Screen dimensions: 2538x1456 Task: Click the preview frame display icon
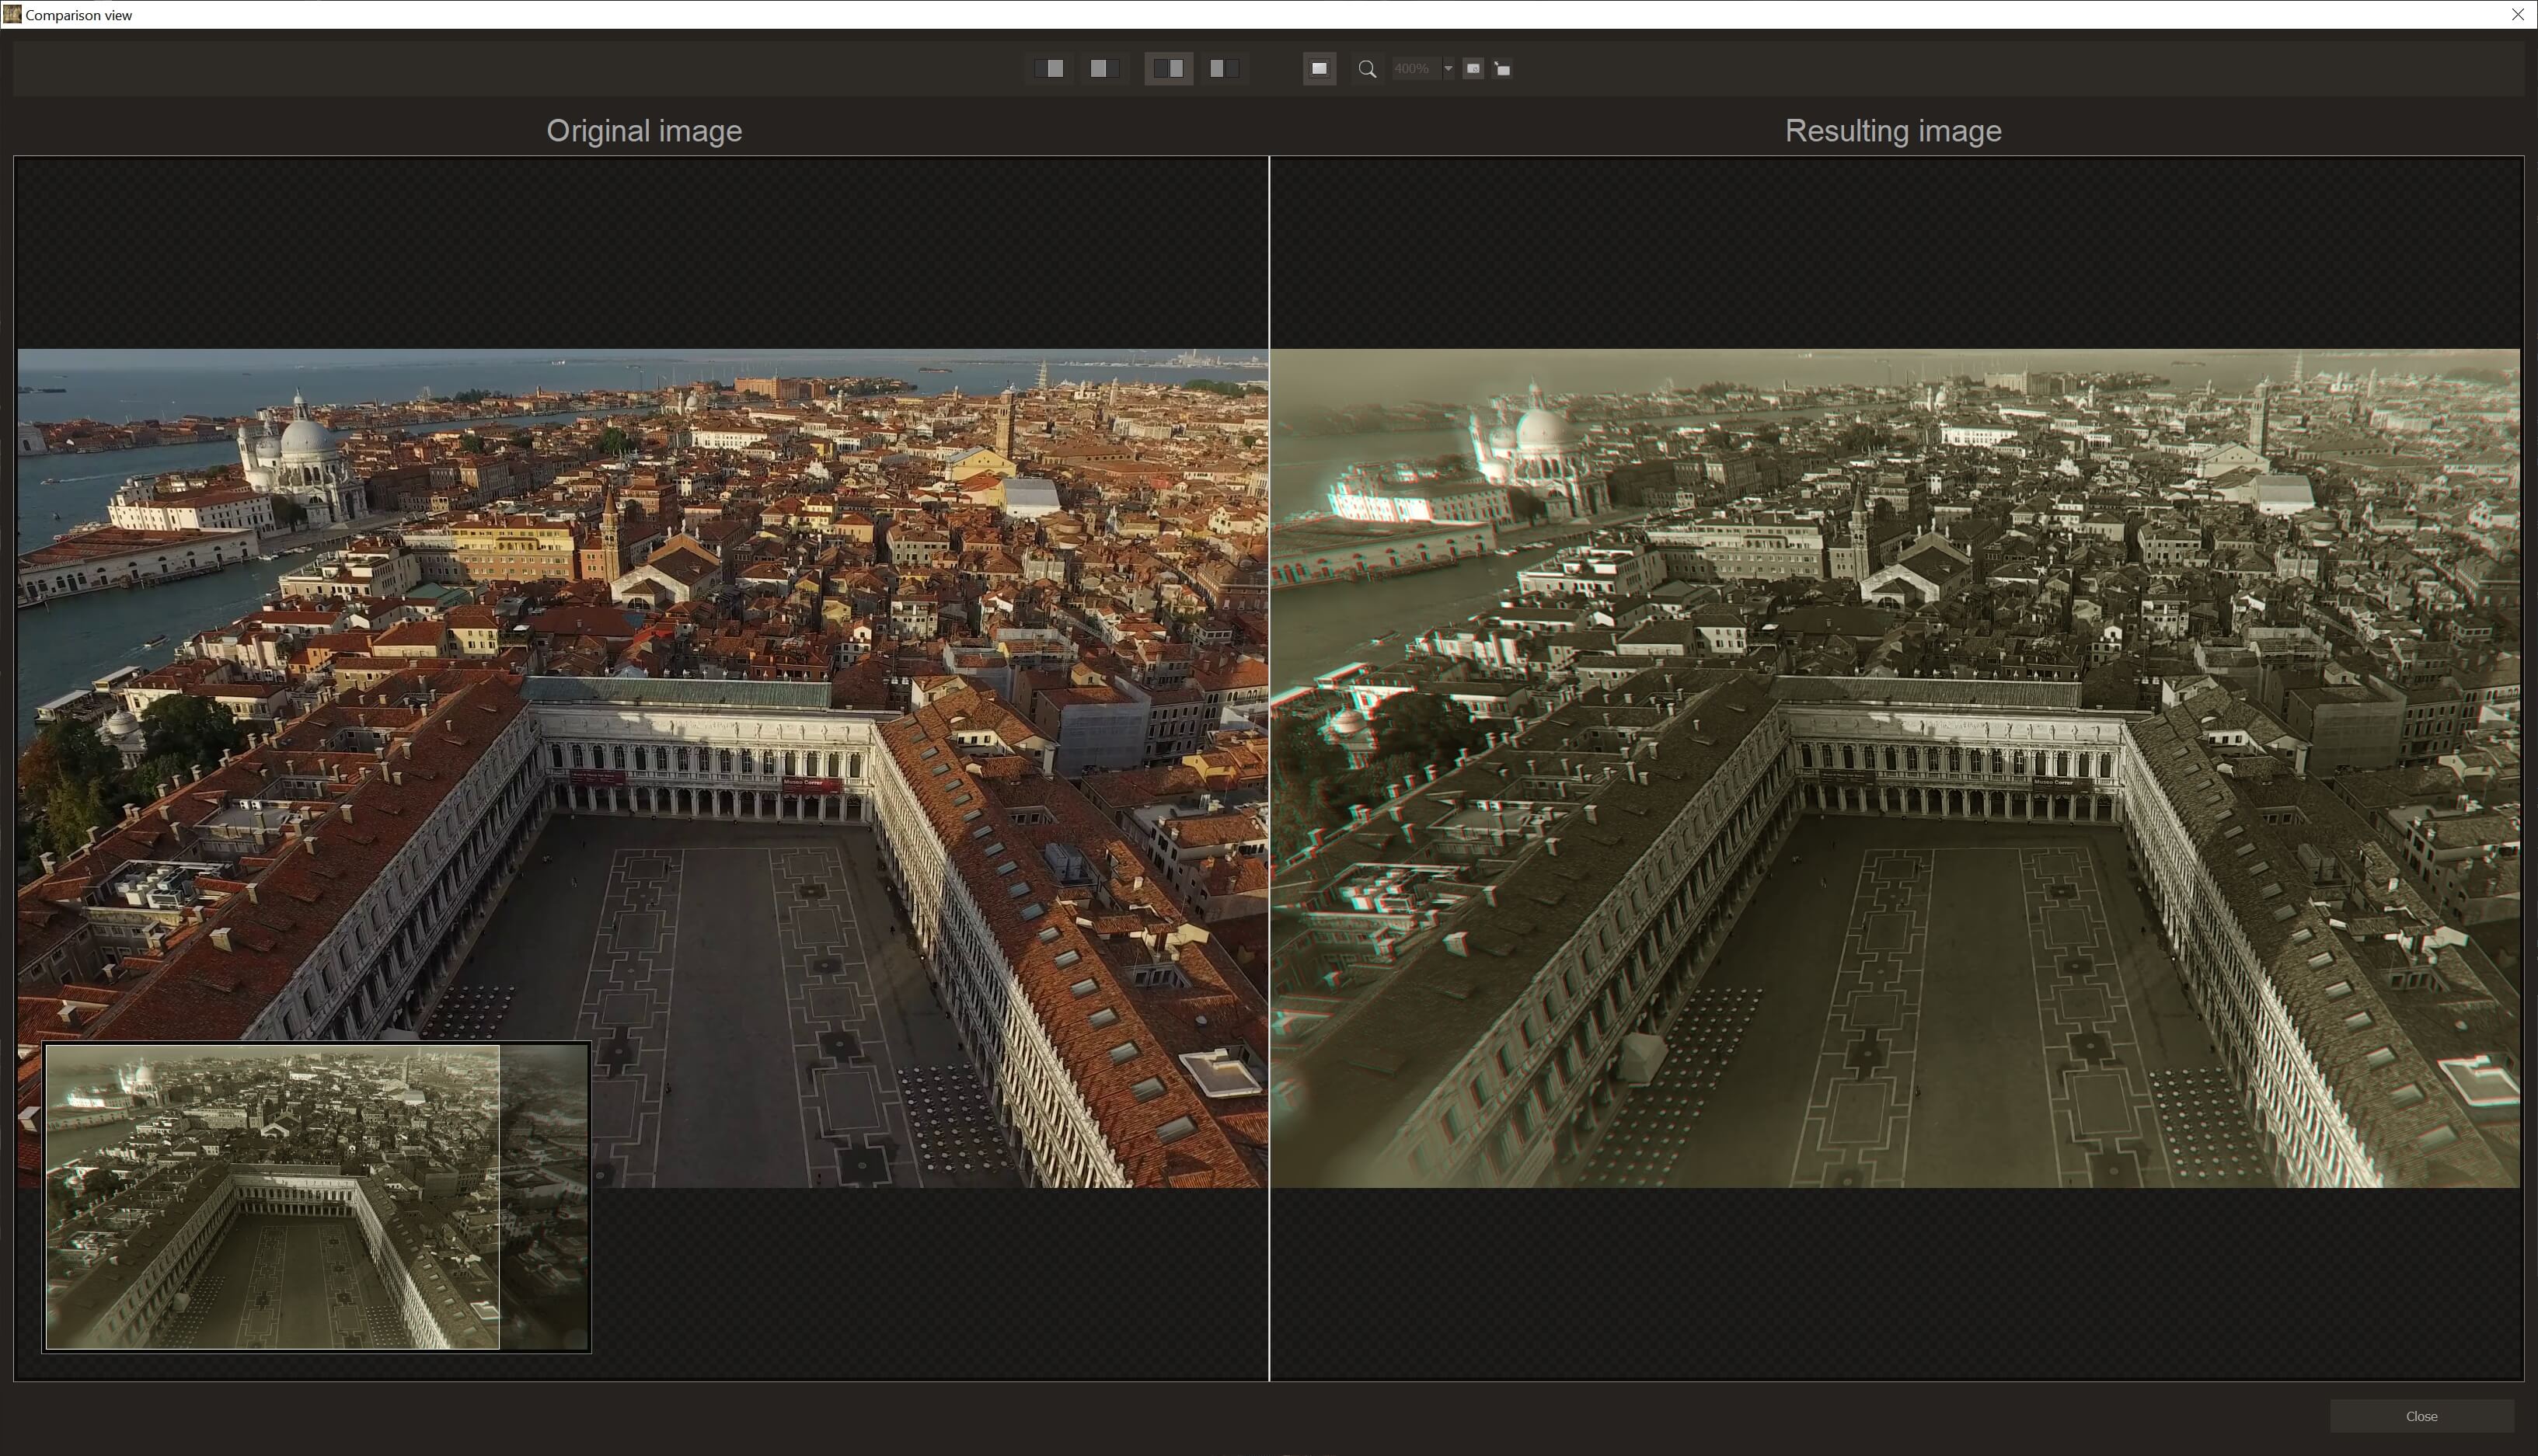[x=1319, y=68]
